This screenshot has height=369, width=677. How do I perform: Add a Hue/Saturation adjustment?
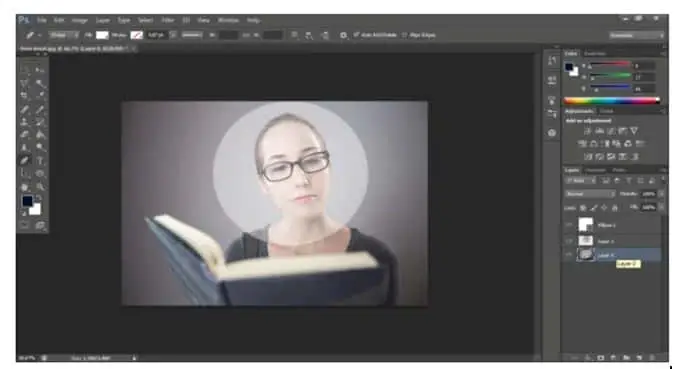coord(582,144)
